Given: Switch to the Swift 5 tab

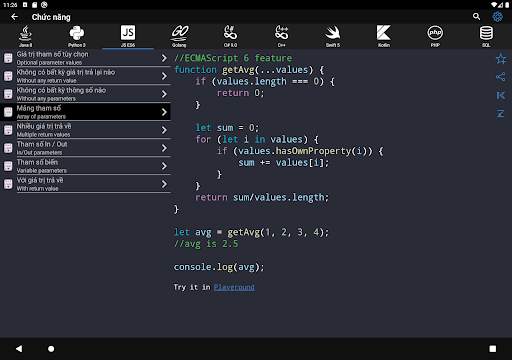Looking at the screenshot, I should [333, 36].
